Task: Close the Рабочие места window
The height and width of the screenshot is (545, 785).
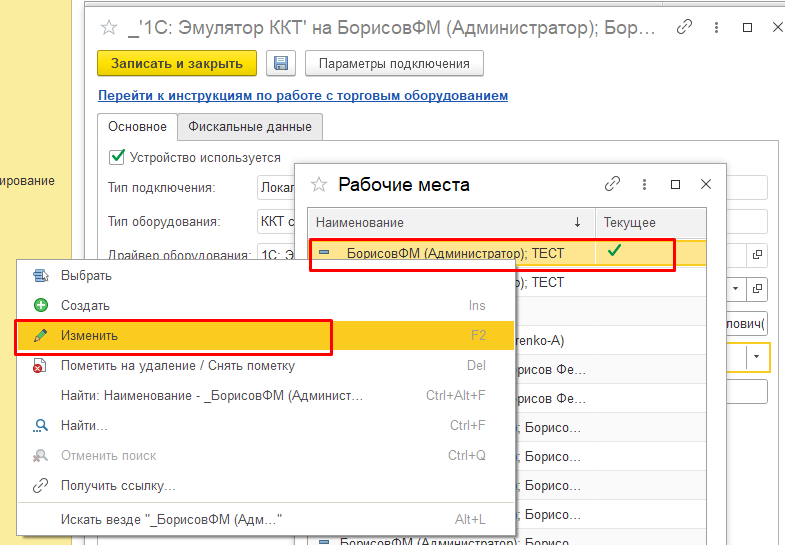Action: click(706, 184)
